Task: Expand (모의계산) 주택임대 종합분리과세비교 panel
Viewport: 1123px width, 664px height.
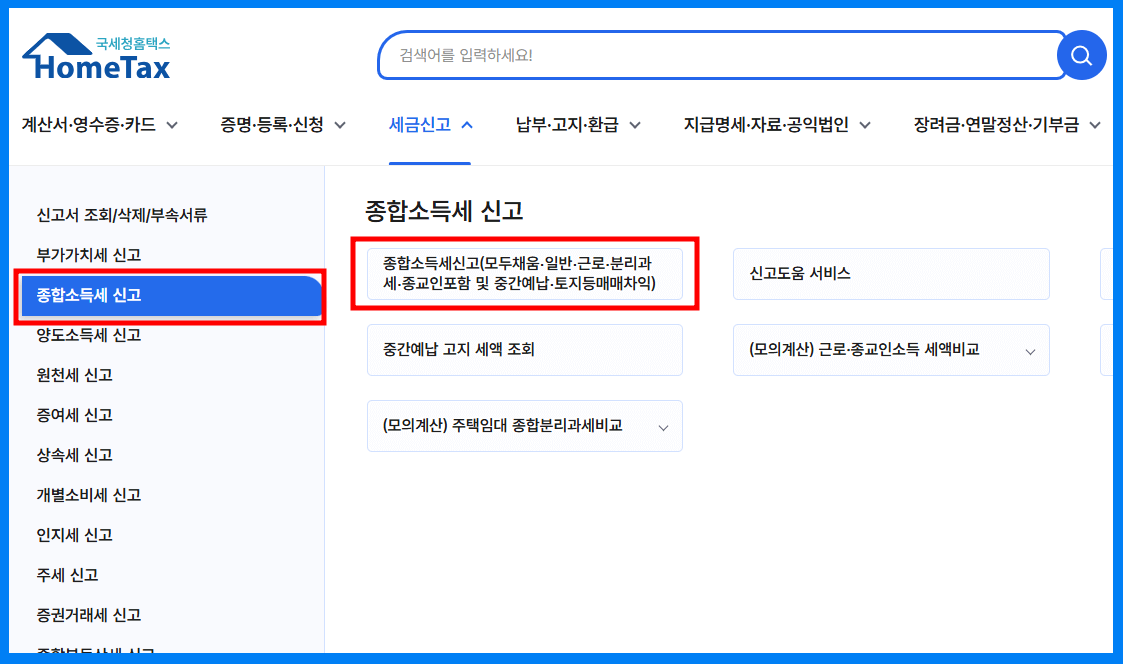Action: (525, 425)
